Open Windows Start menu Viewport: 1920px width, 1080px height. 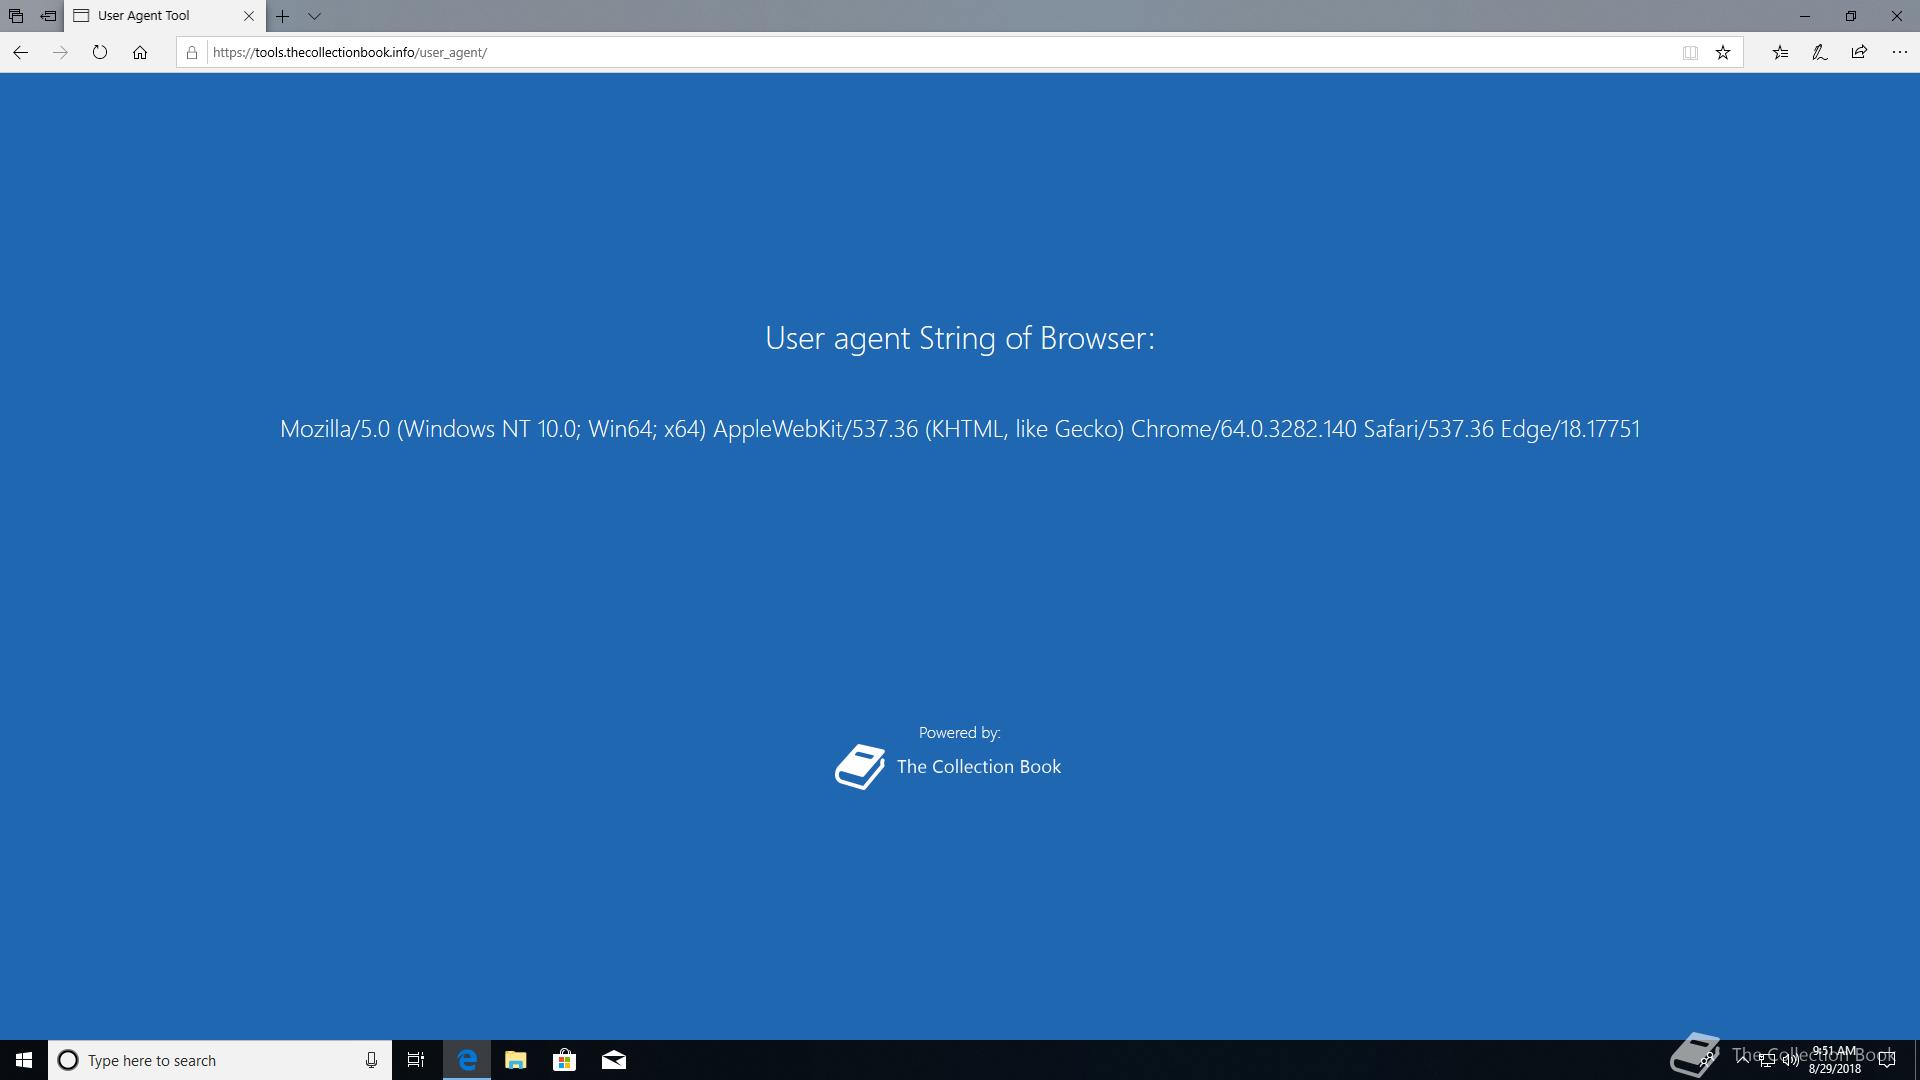24,1060
